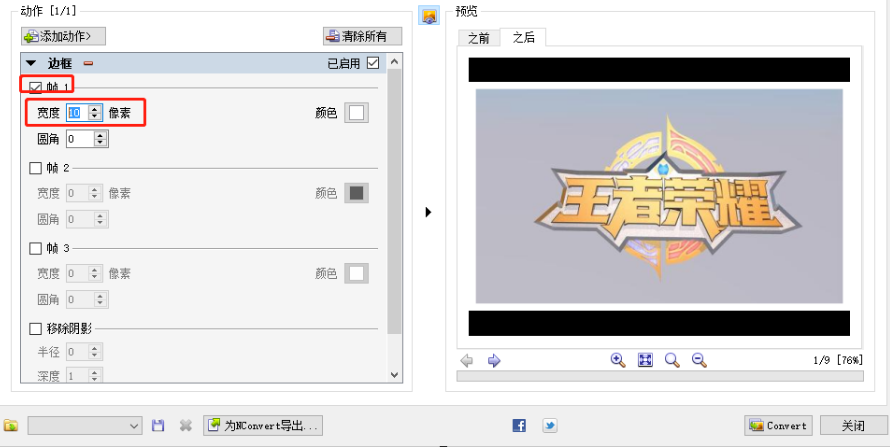890x447 pixels.
Task: Click the zoom out magnifier icon
Action: pos(699,360)
